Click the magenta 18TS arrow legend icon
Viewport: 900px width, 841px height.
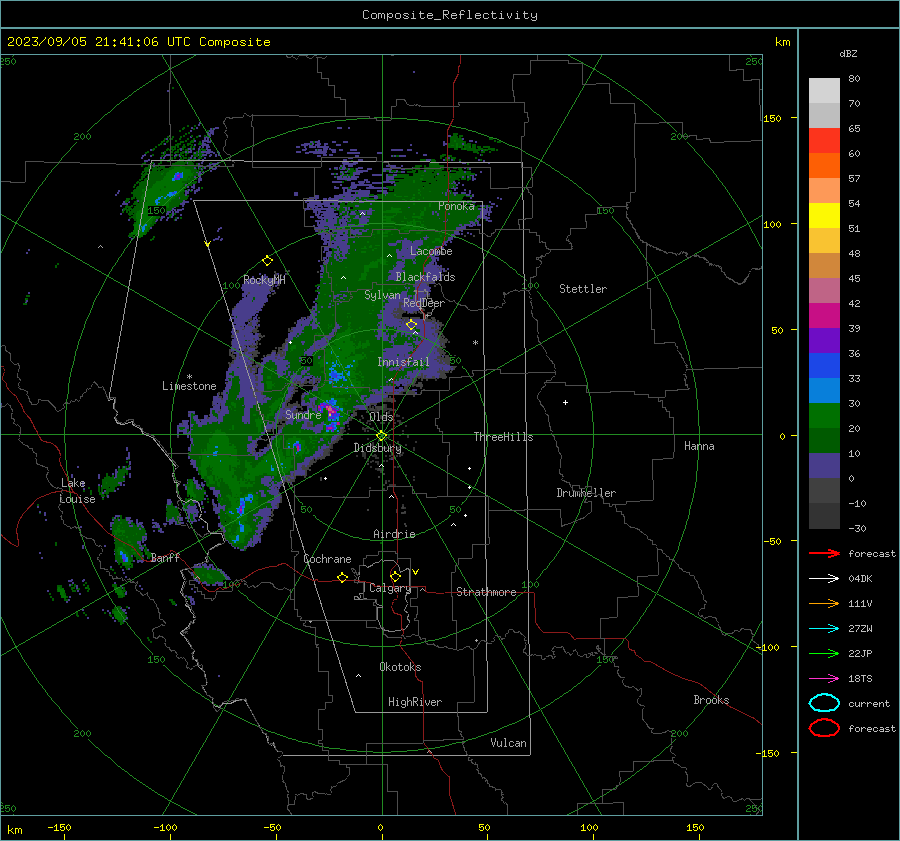click(824, 678)
